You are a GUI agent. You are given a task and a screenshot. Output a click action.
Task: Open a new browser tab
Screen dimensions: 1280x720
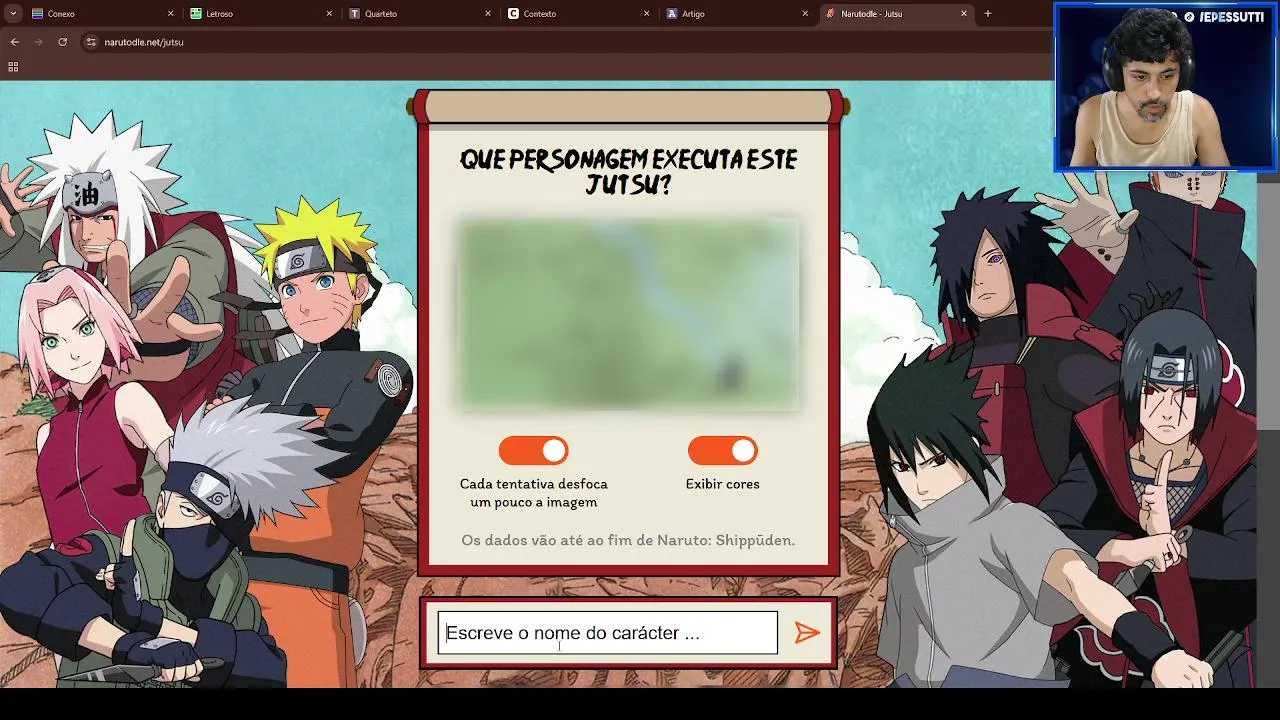[988, 14]
